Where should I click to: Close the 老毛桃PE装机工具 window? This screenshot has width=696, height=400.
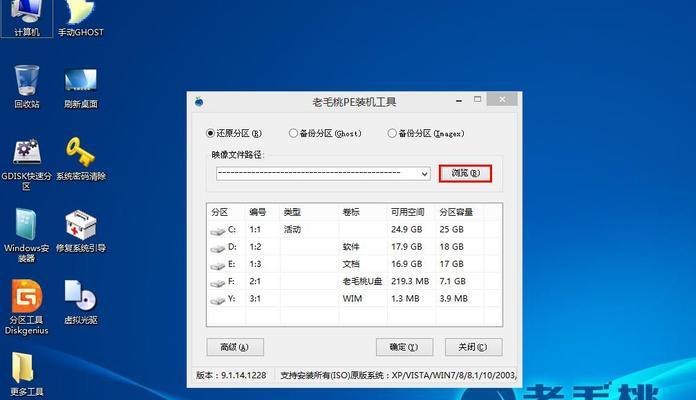[502, 99]
